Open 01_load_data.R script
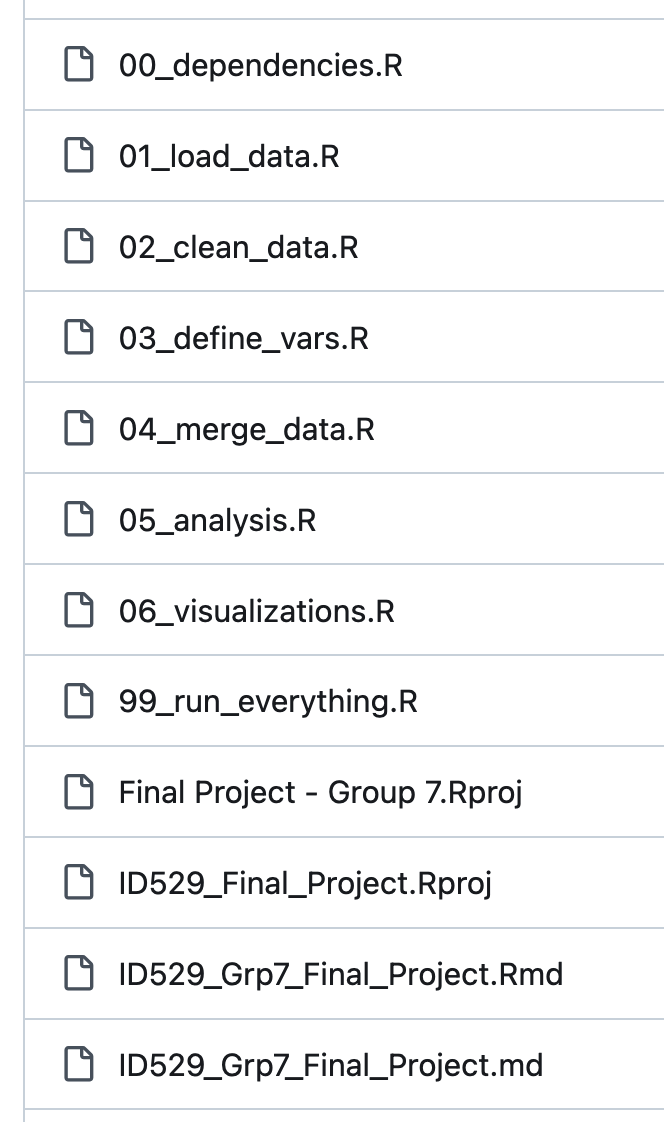This screenshot has height=1122, width=664. click(229, 157)
